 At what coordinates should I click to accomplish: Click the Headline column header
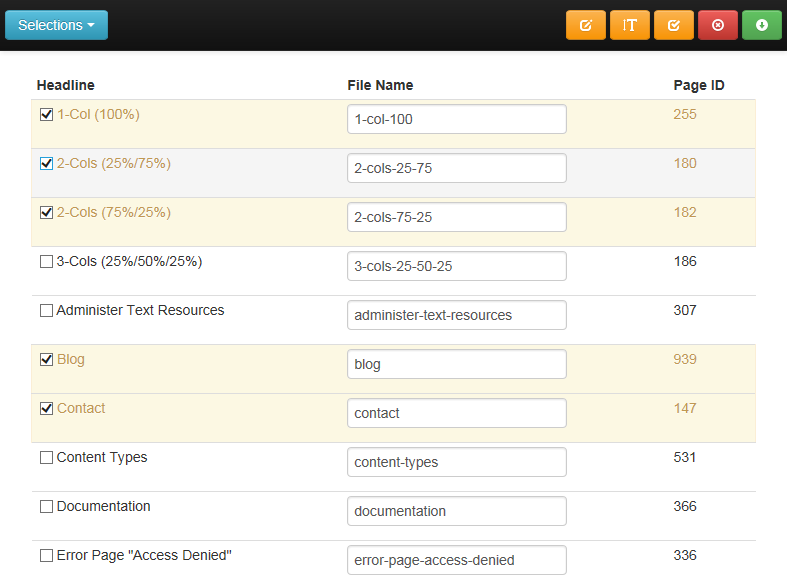[x=66, y=85]
